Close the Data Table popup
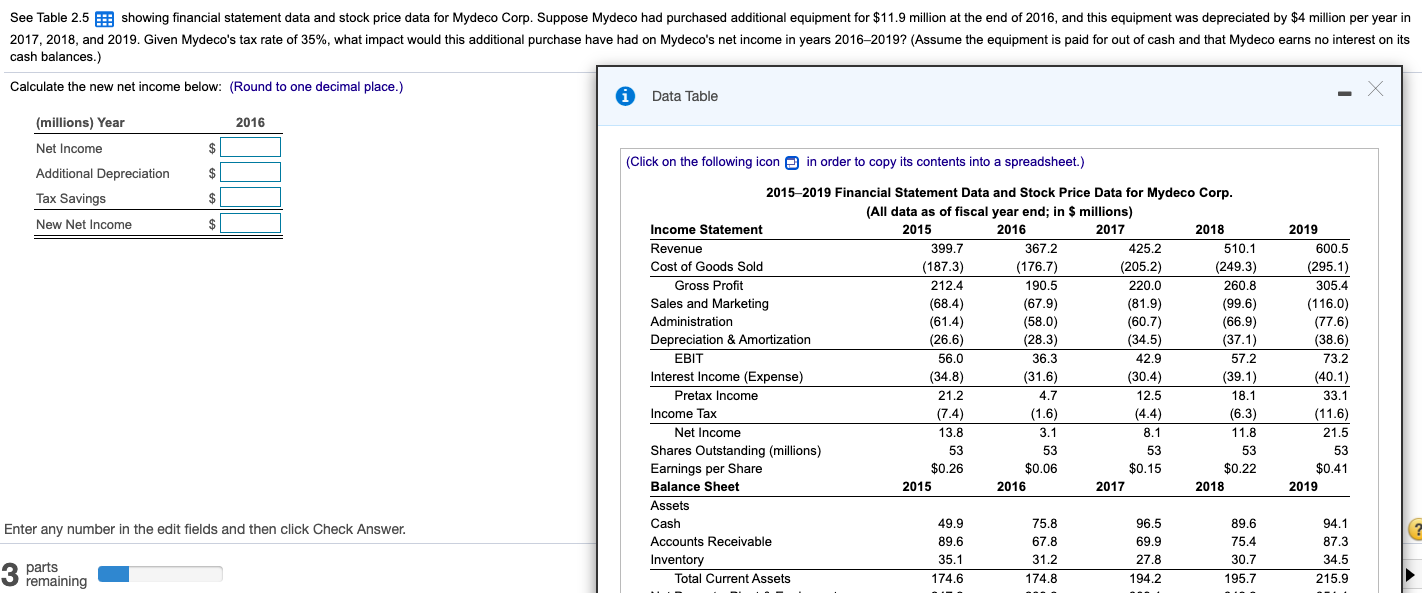Screen dimensions: 1422x593 (x=1375, y=88)
